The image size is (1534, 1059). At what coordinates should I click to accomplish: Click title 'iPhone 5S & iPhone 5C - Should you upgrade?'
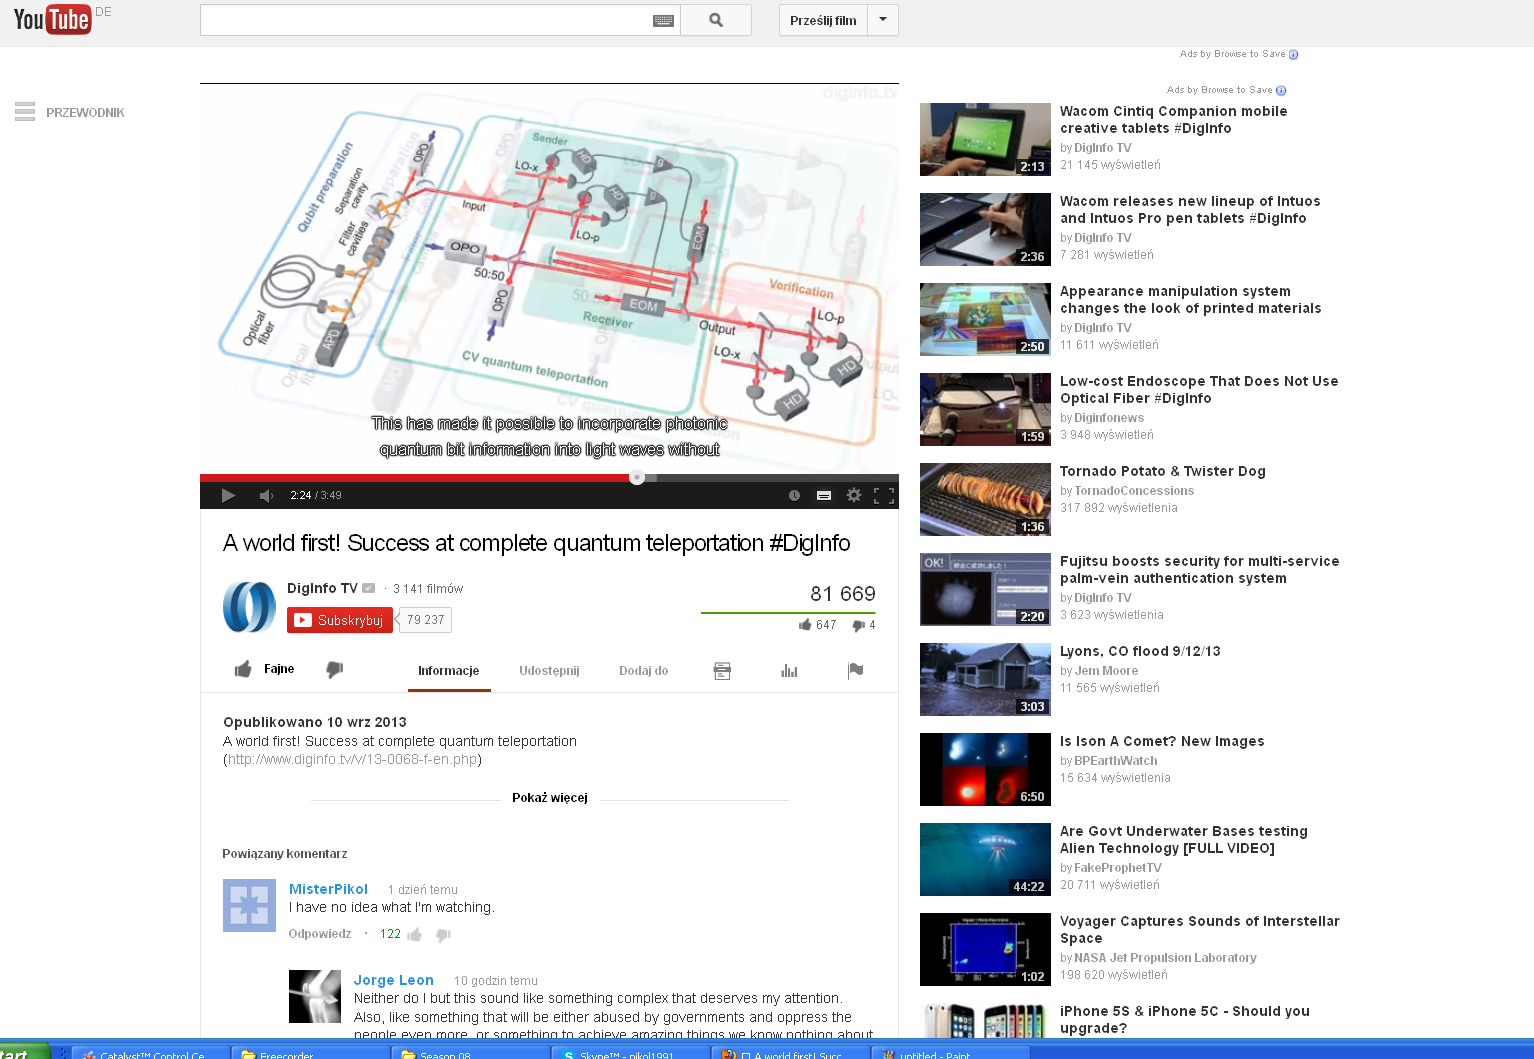pos(1185,1020)
